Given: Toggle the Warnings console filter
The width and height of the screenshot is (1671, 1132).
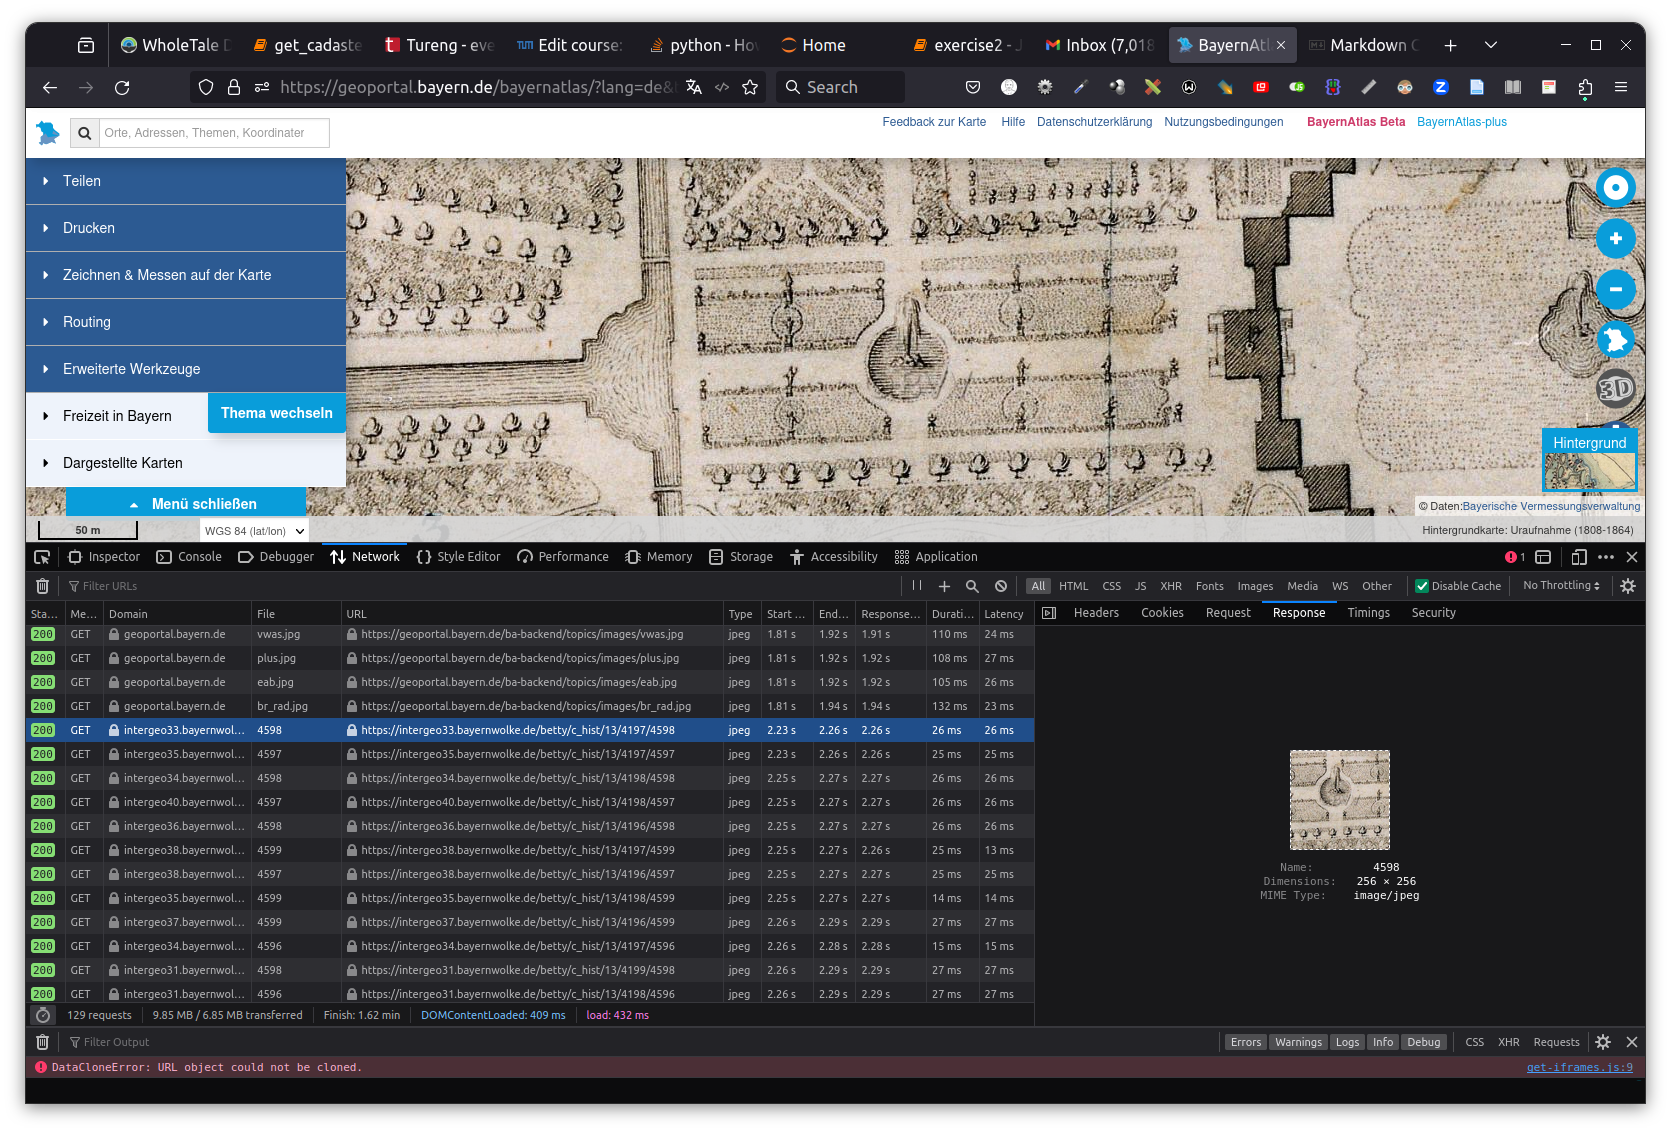Looking at the screenshot, I should coord(1298,1042).
